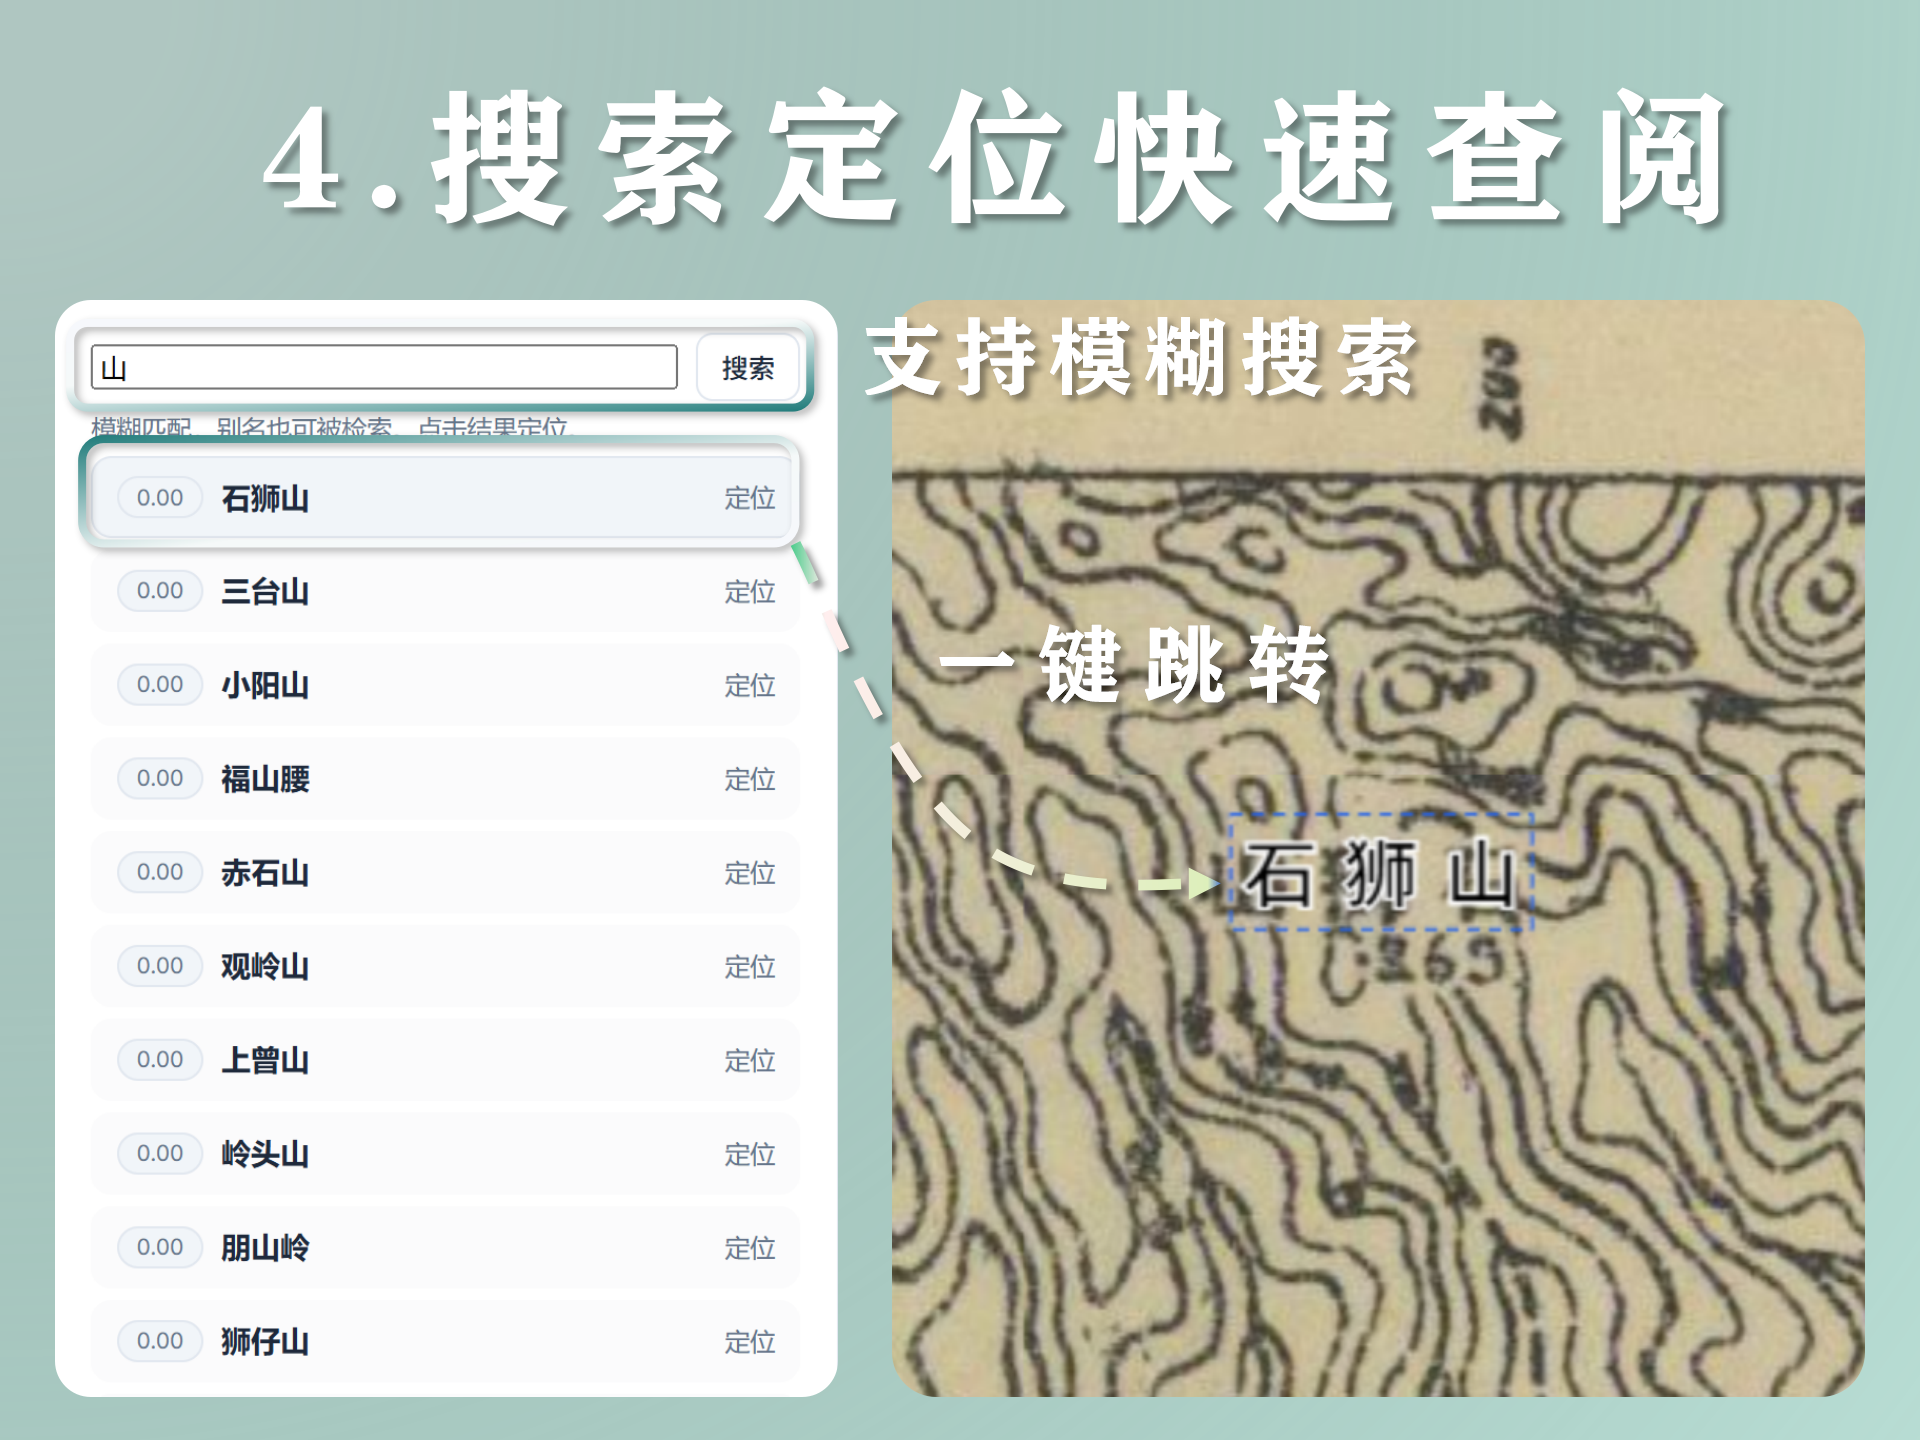The image size is (1920, 1440).
Task: Click 定位 for 狮仔山
Action: (x=750, y=1342)
